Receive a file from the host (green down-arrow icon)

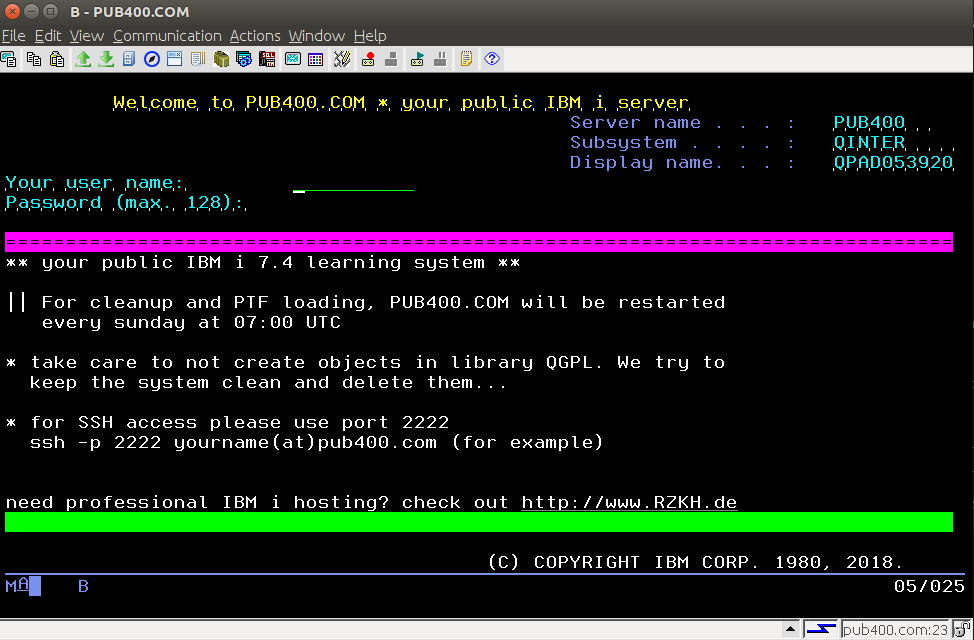pyautogui.click(x=106, y=58)
